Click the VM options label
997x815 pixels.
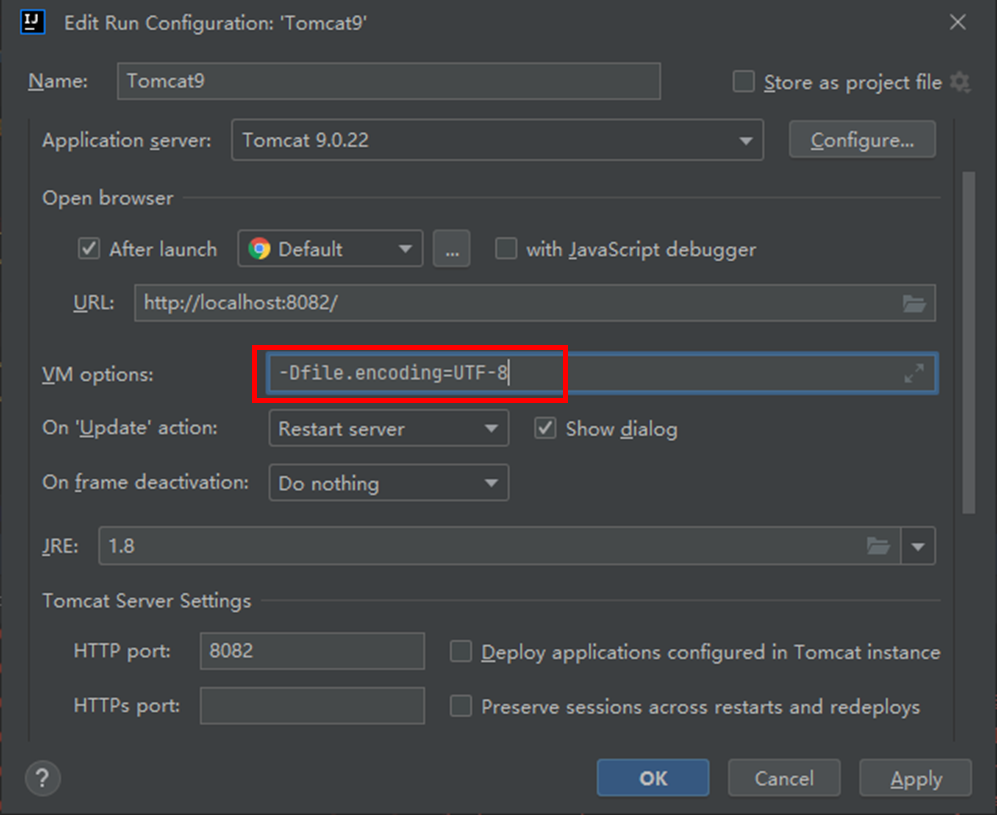coord(97,374)
